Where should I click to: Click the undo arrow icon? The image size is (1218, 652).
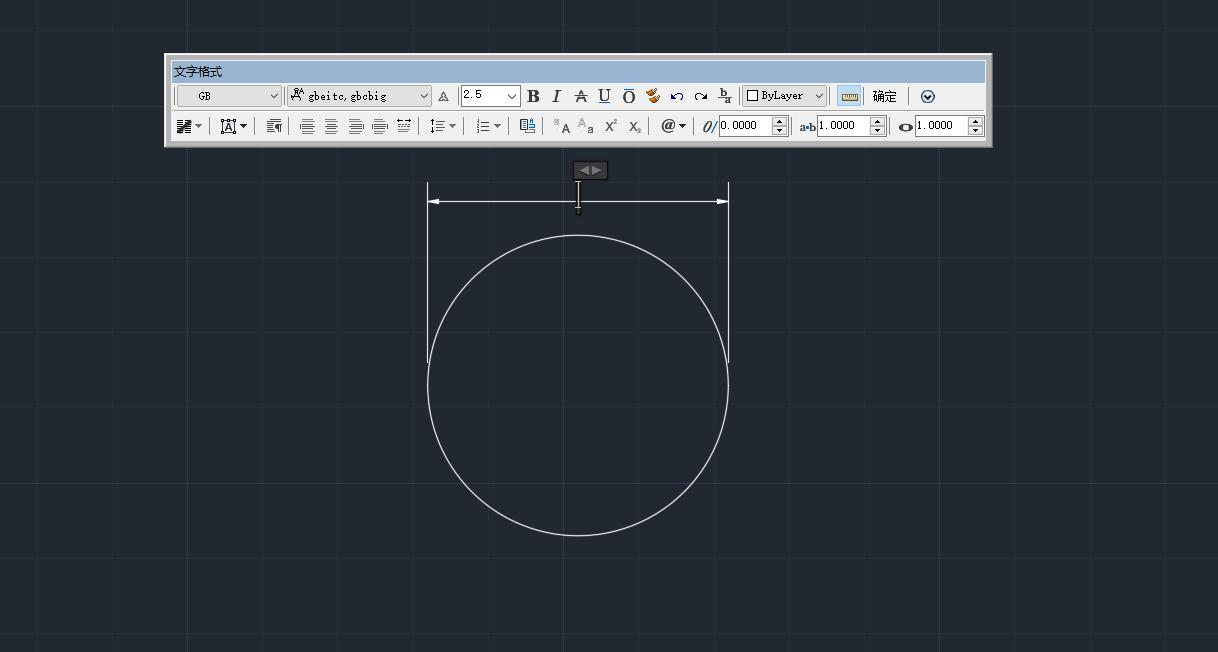click(677, 96)
